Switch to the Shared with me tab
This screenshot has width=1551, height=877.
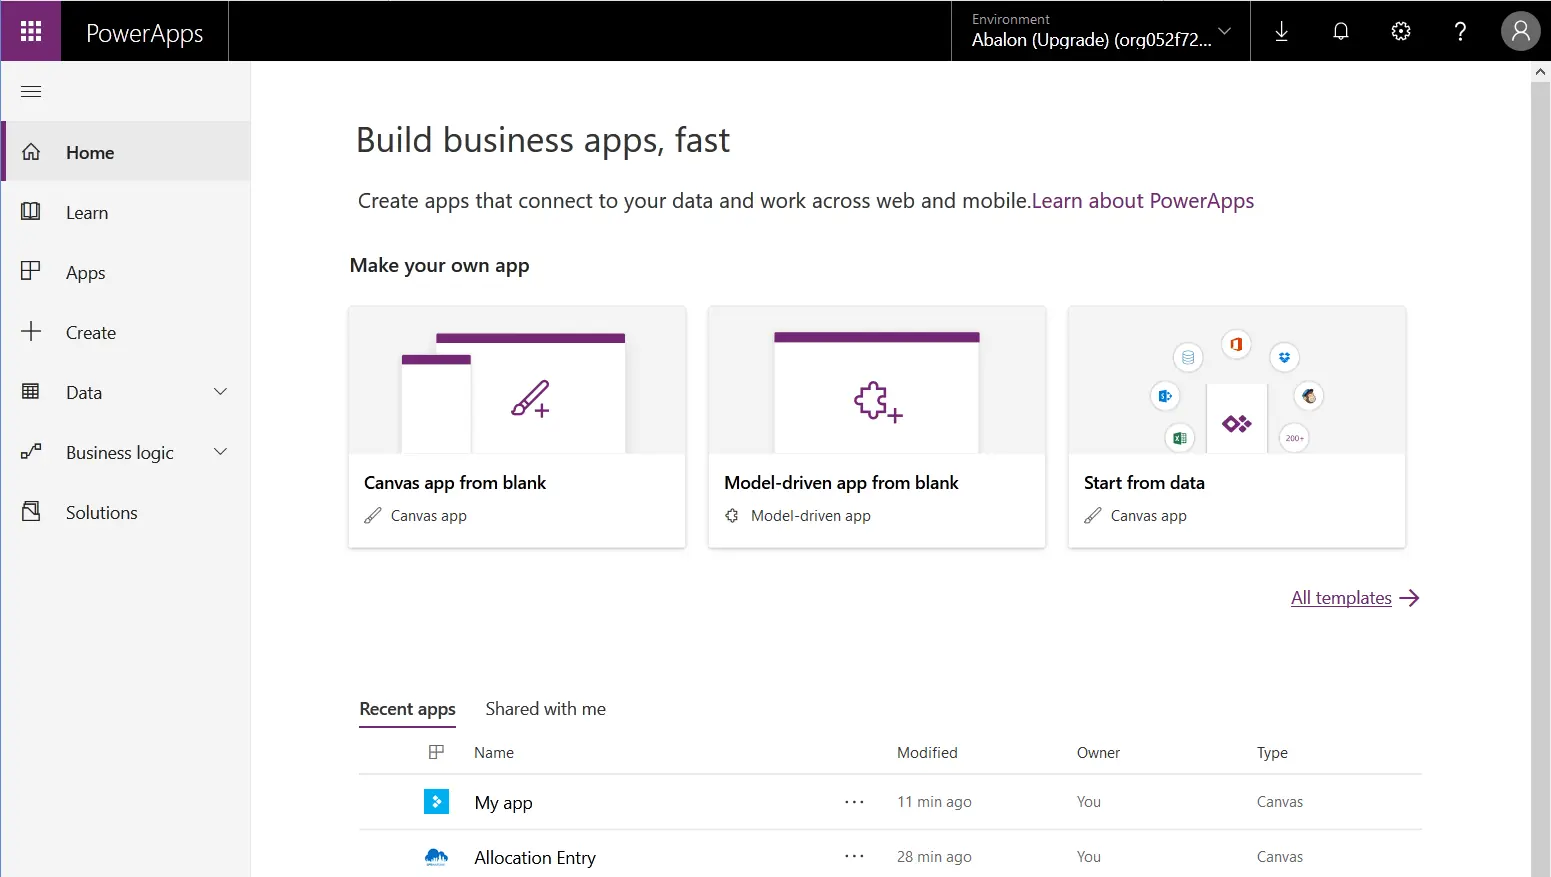coord(545,708)
